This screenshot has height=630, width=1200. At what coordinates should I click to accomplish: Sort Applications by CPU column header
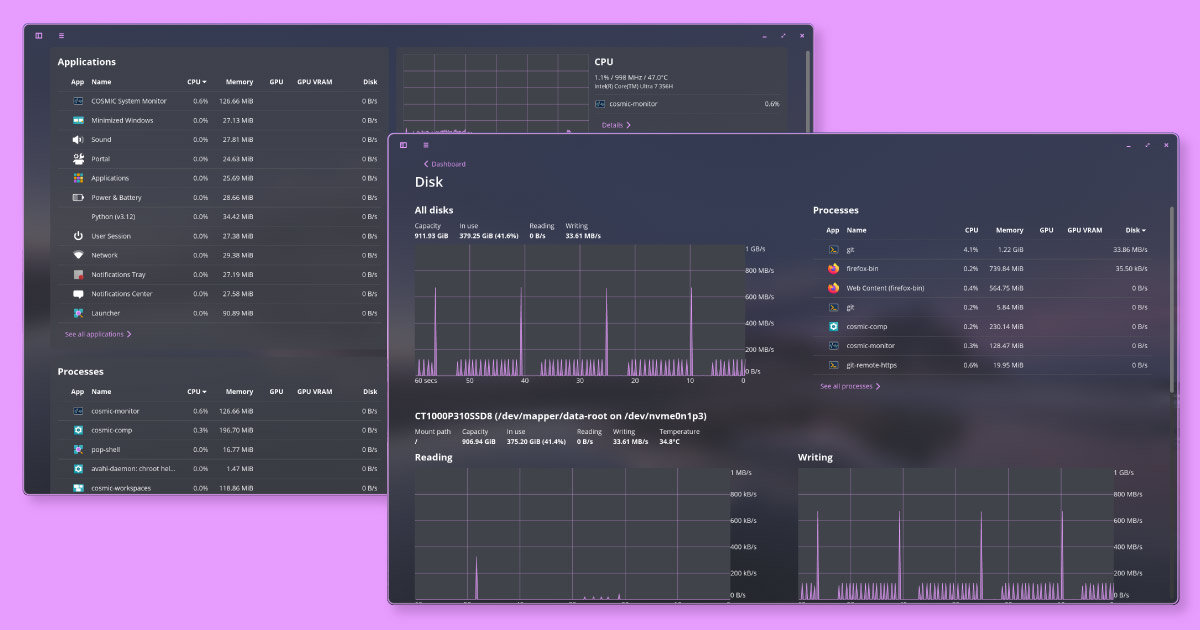[197, 82]
